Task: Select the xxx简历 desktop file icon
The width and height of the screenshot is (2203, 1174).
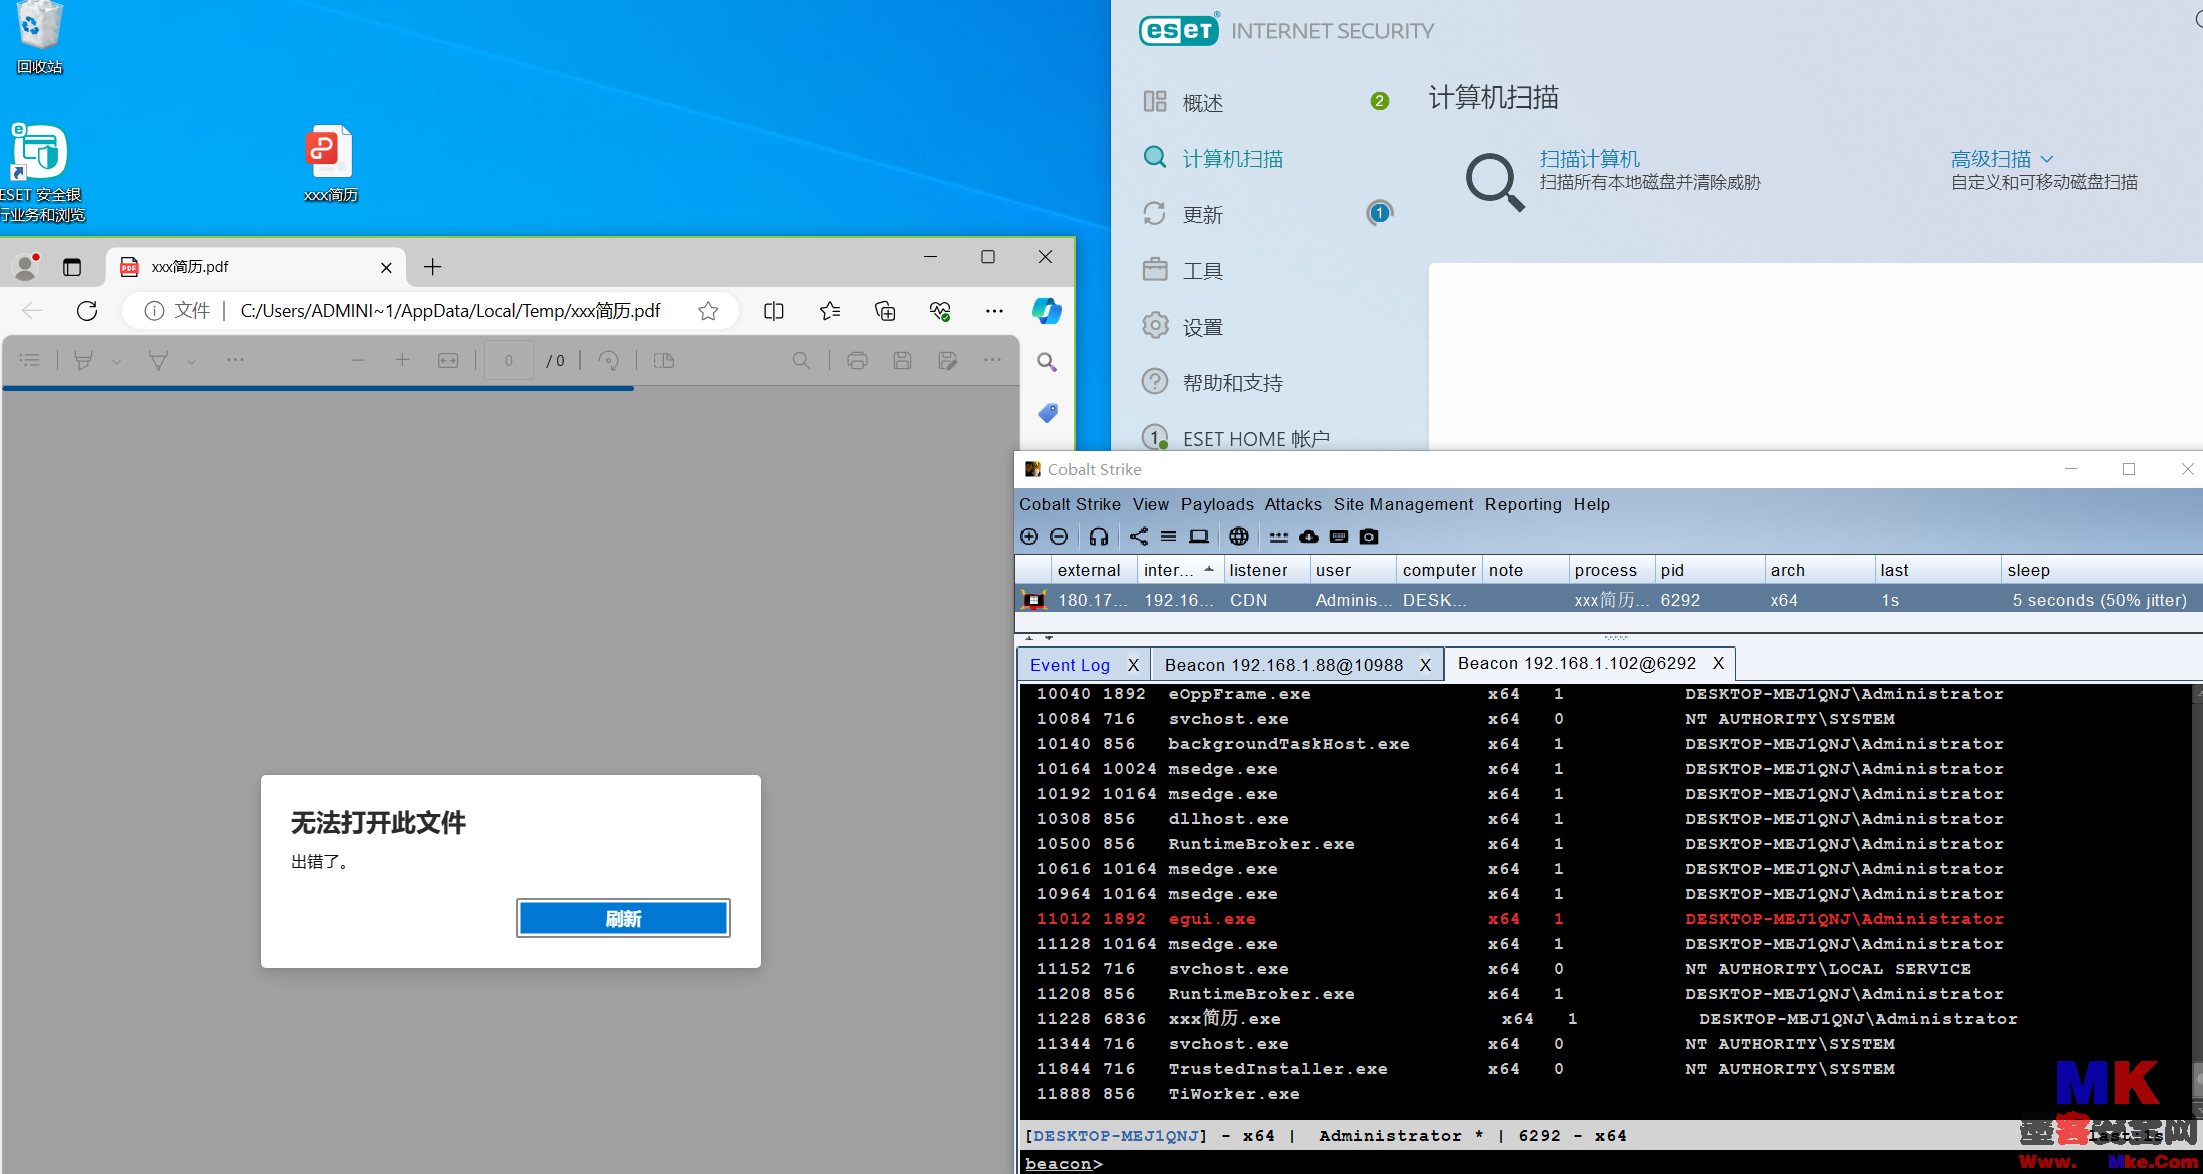Action: pos(331,164)
